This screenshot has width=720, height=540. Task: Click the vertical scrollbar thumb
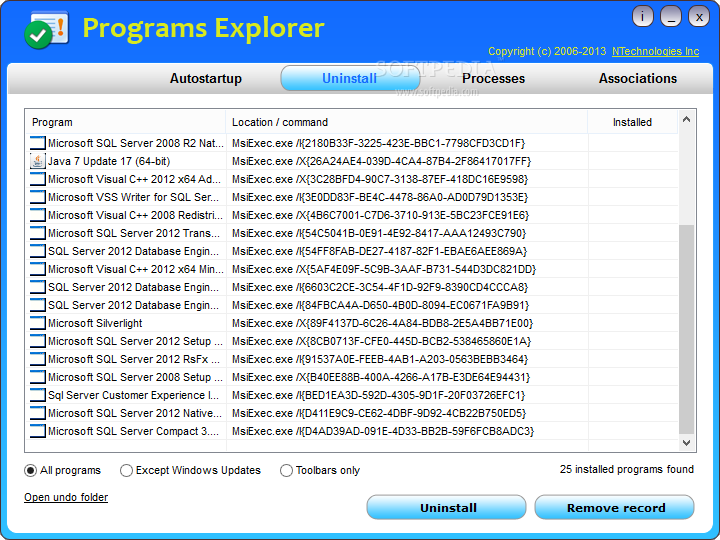point(686,329)
